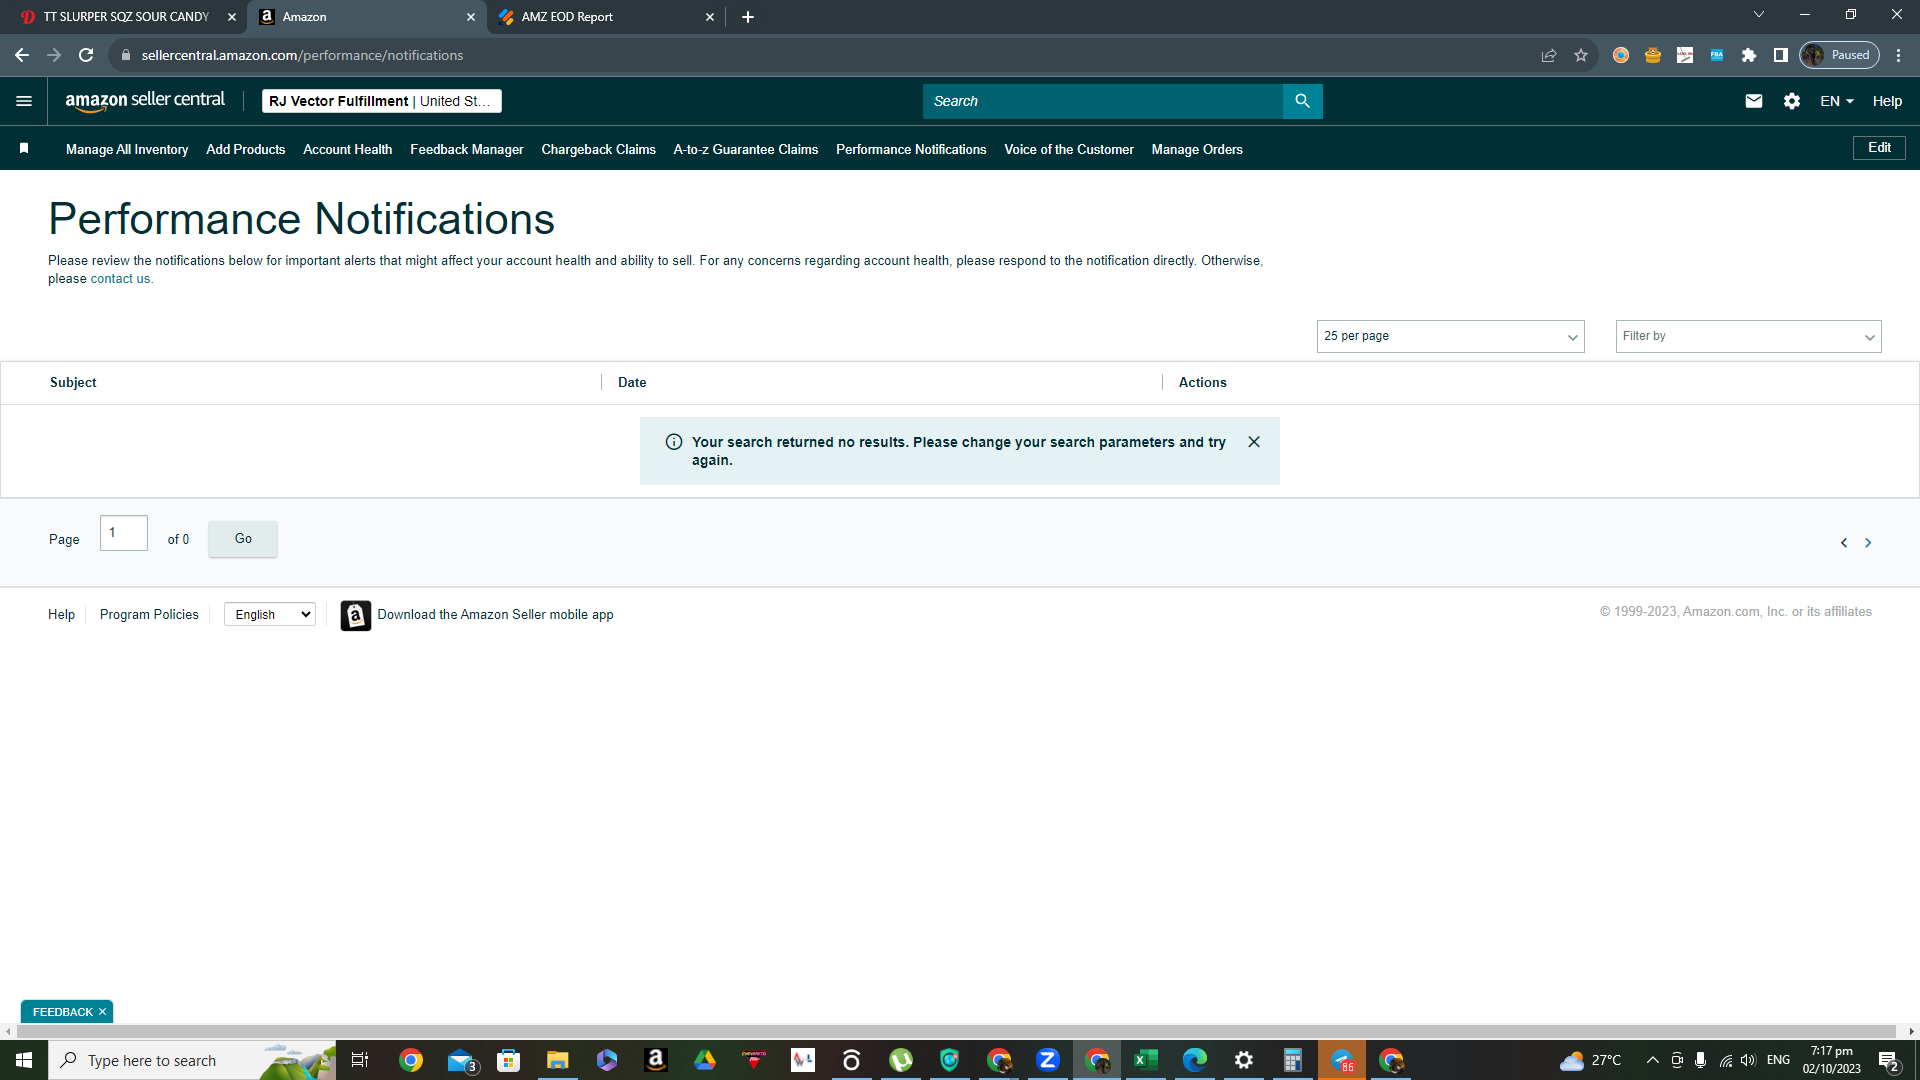
Task: Open the hamburger navigation menu
Action: [x=24, y=101]
